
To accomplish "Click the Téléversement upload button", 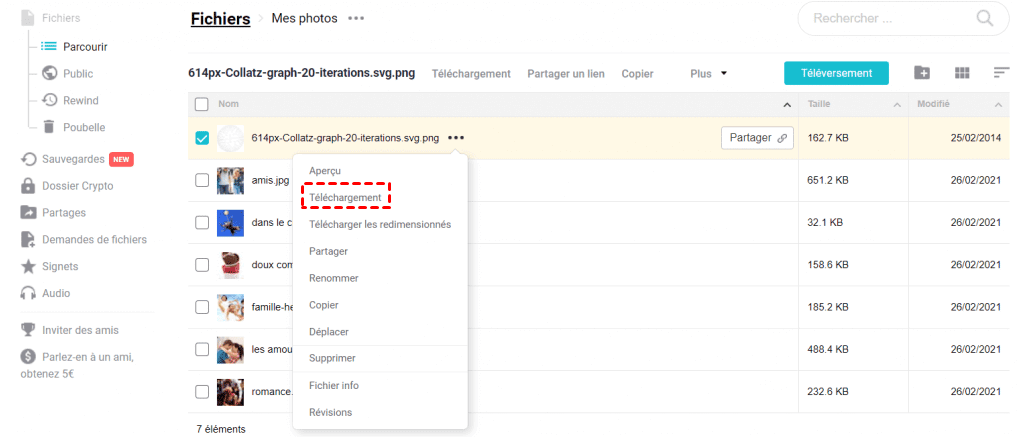I will click(836, 73).
